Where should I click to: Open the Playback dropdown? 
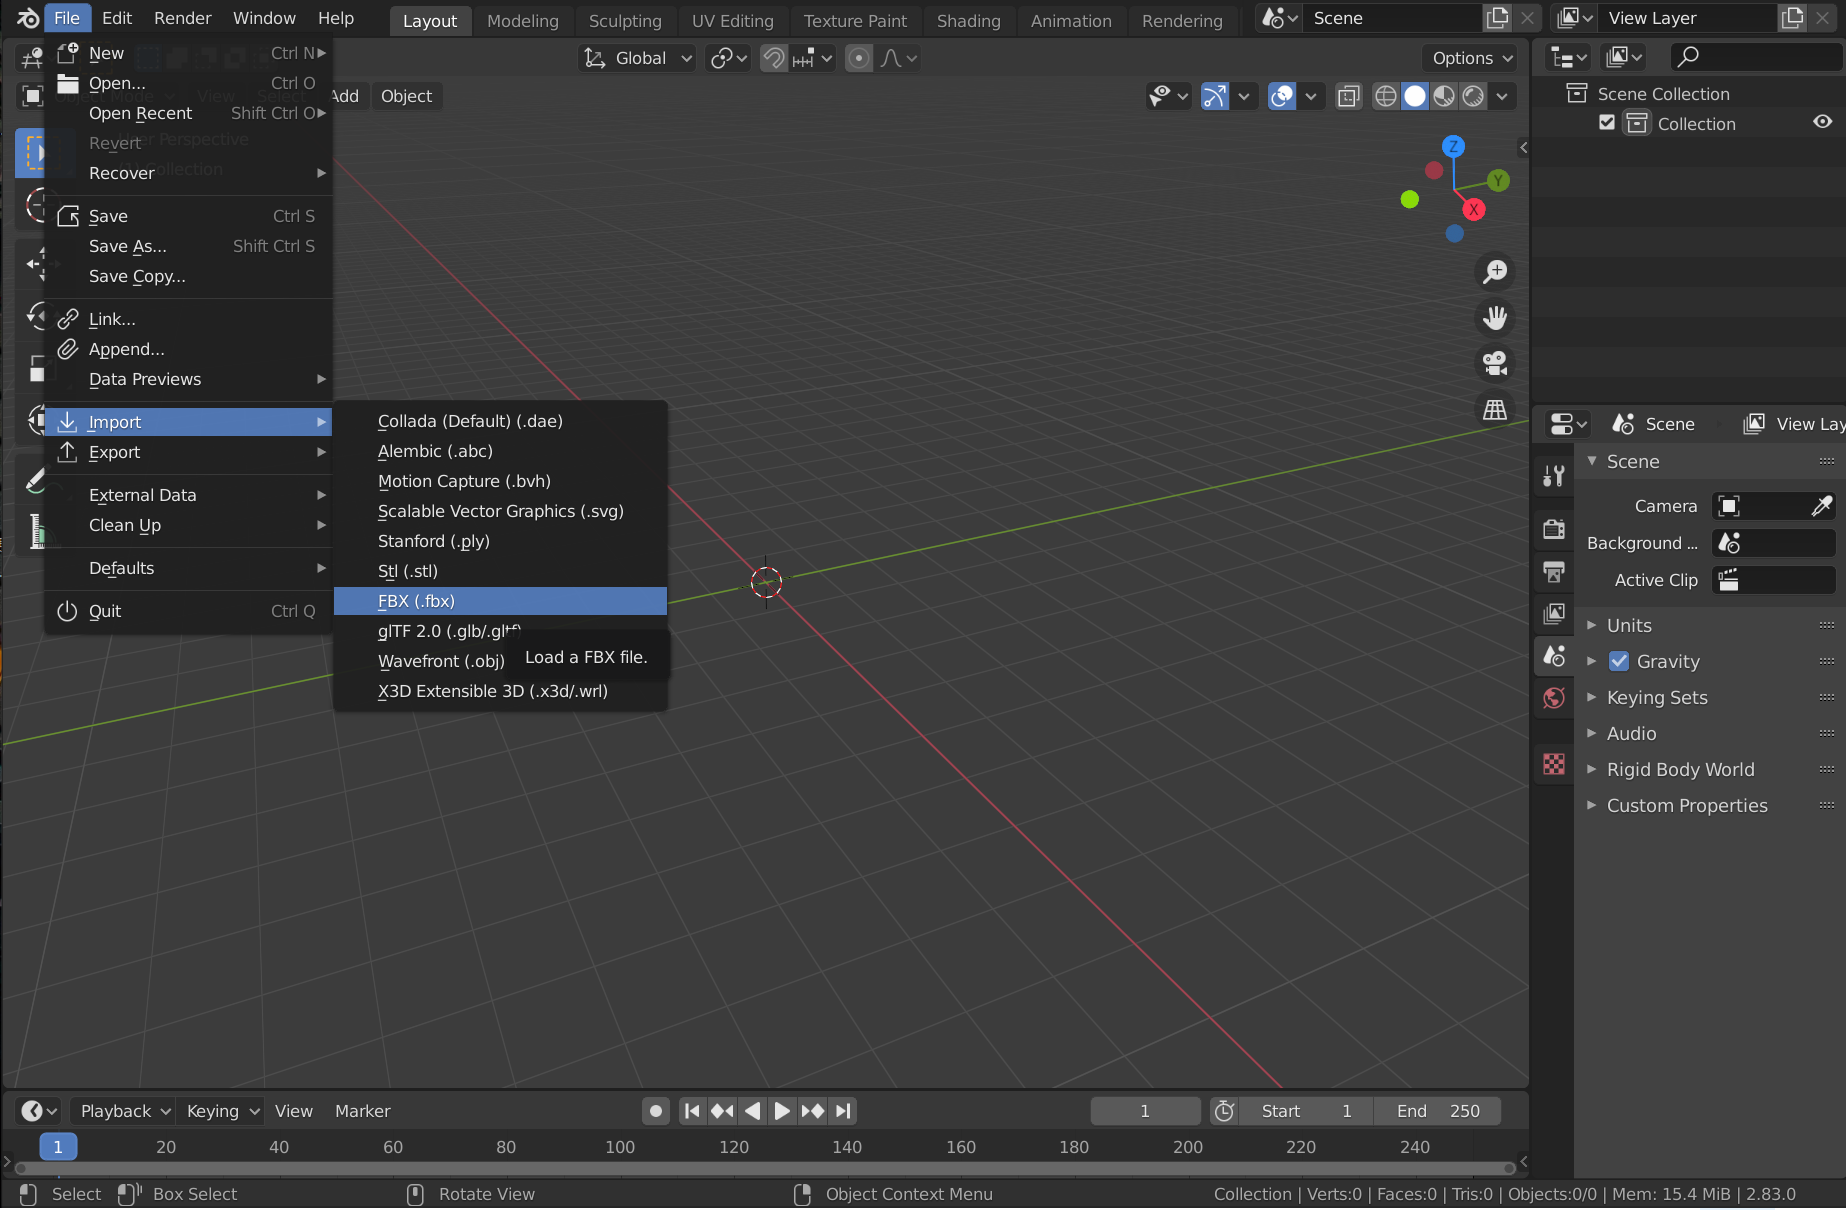125,1111
